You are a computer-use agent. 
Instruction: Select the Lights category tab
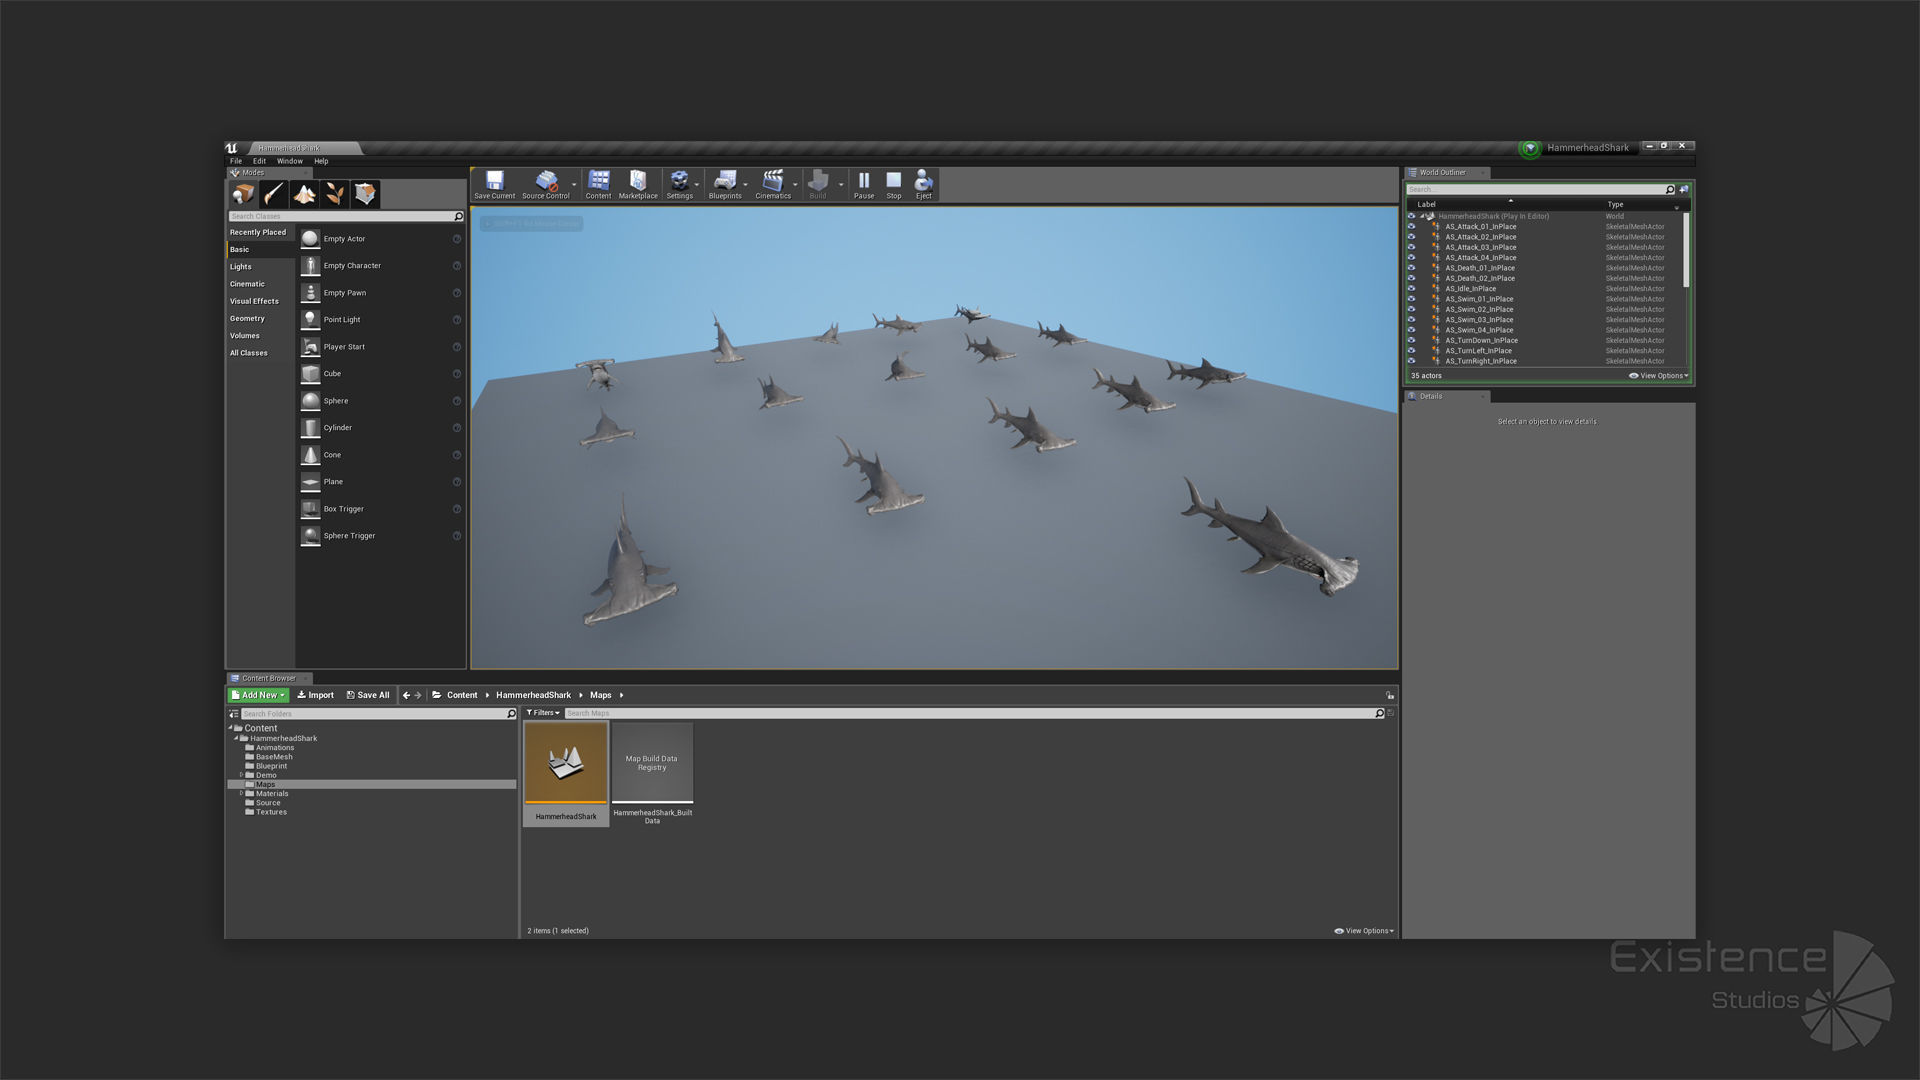pos(241,267)
